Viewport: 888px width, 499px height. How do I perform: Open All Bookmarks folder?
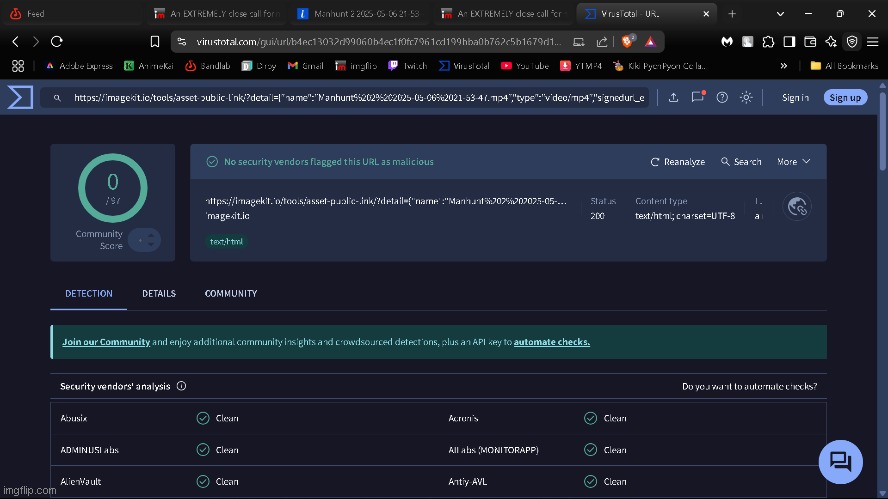(x=844, y=66)
